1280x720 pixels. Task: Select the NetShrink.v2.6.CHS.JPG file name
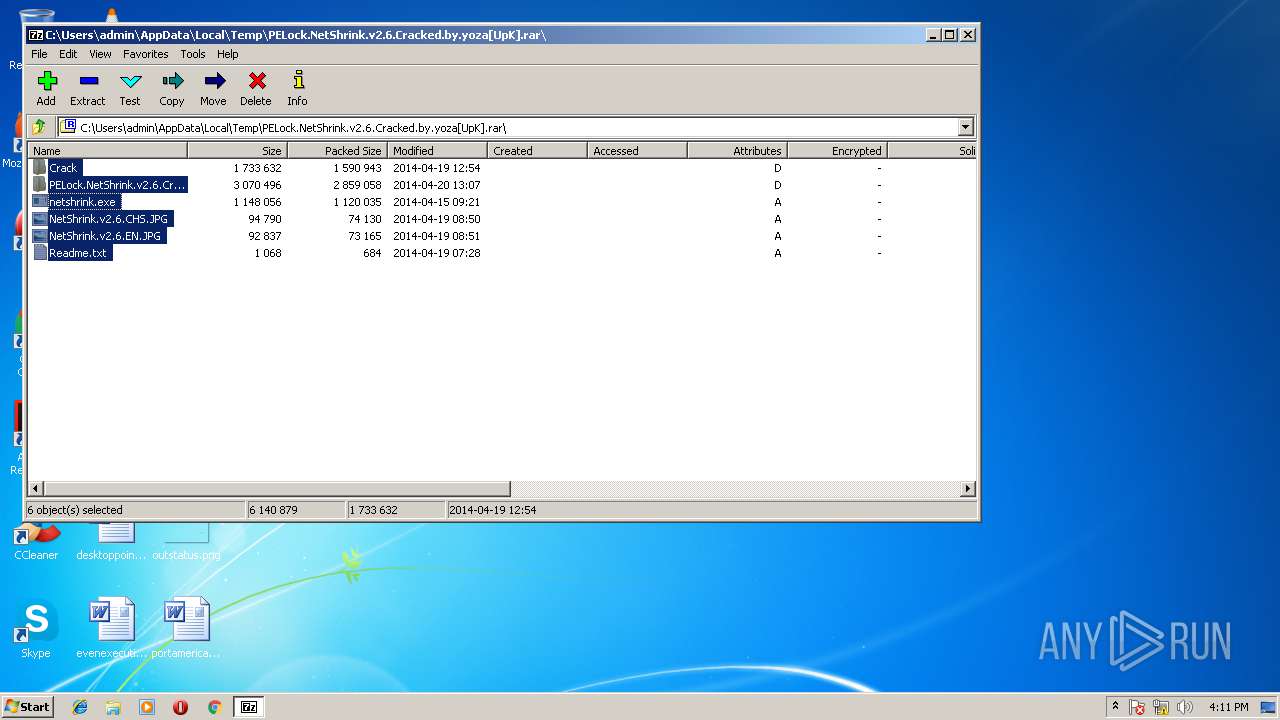(x=109, y=219)
